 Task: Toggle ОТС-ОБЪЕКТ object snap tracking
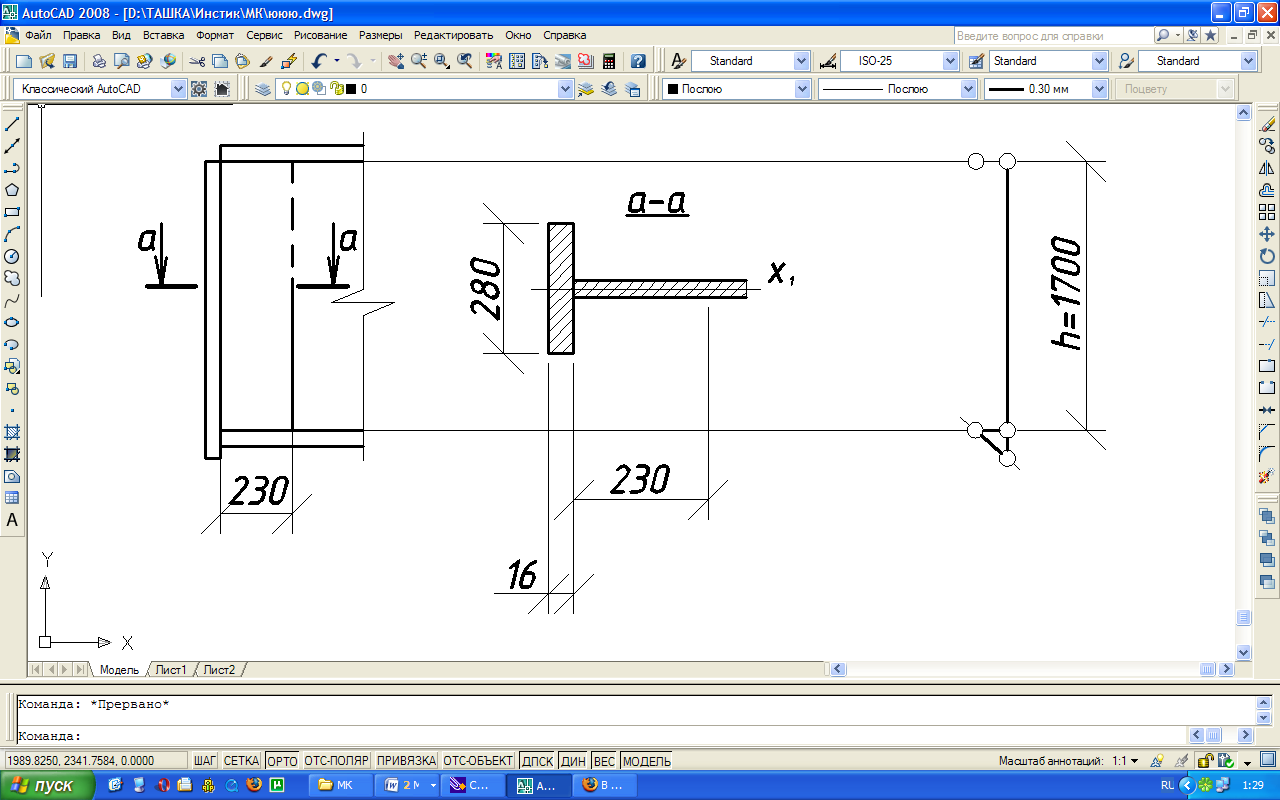click(478, 761)
